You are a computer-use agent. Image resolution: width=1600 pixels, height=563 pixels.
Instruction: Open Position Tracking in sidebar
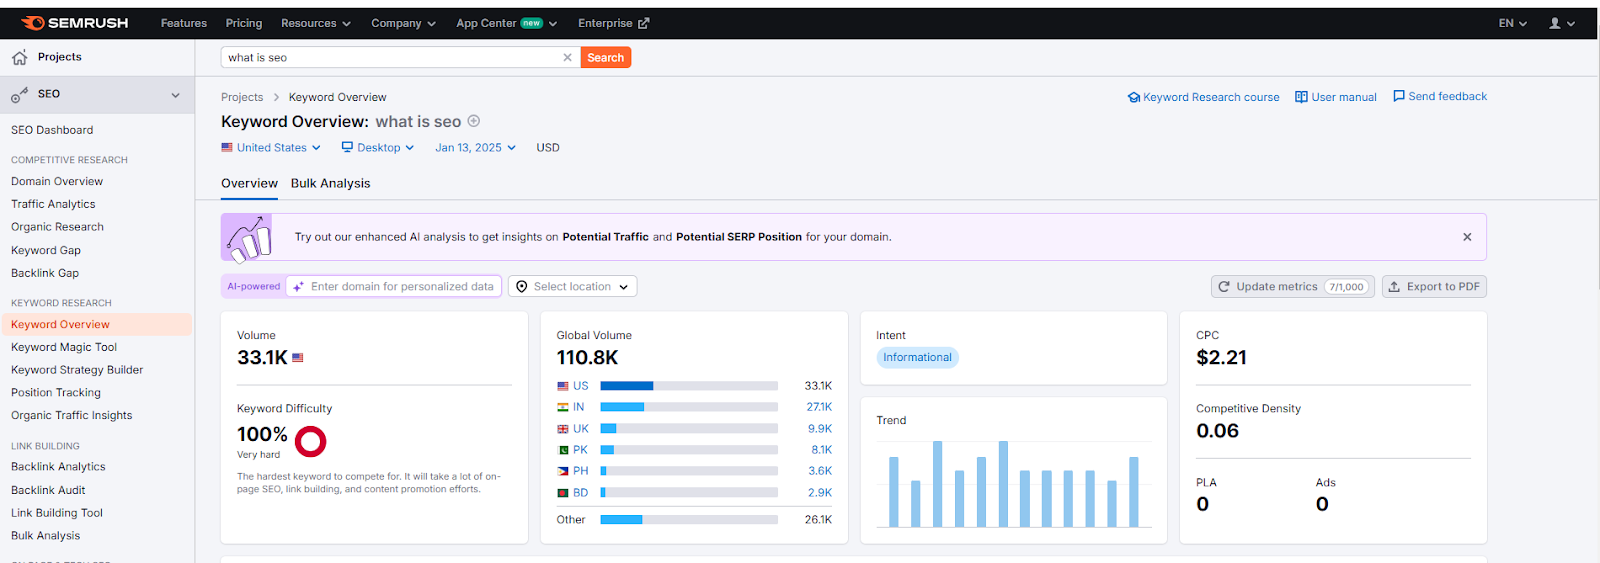tap(56, 393)
